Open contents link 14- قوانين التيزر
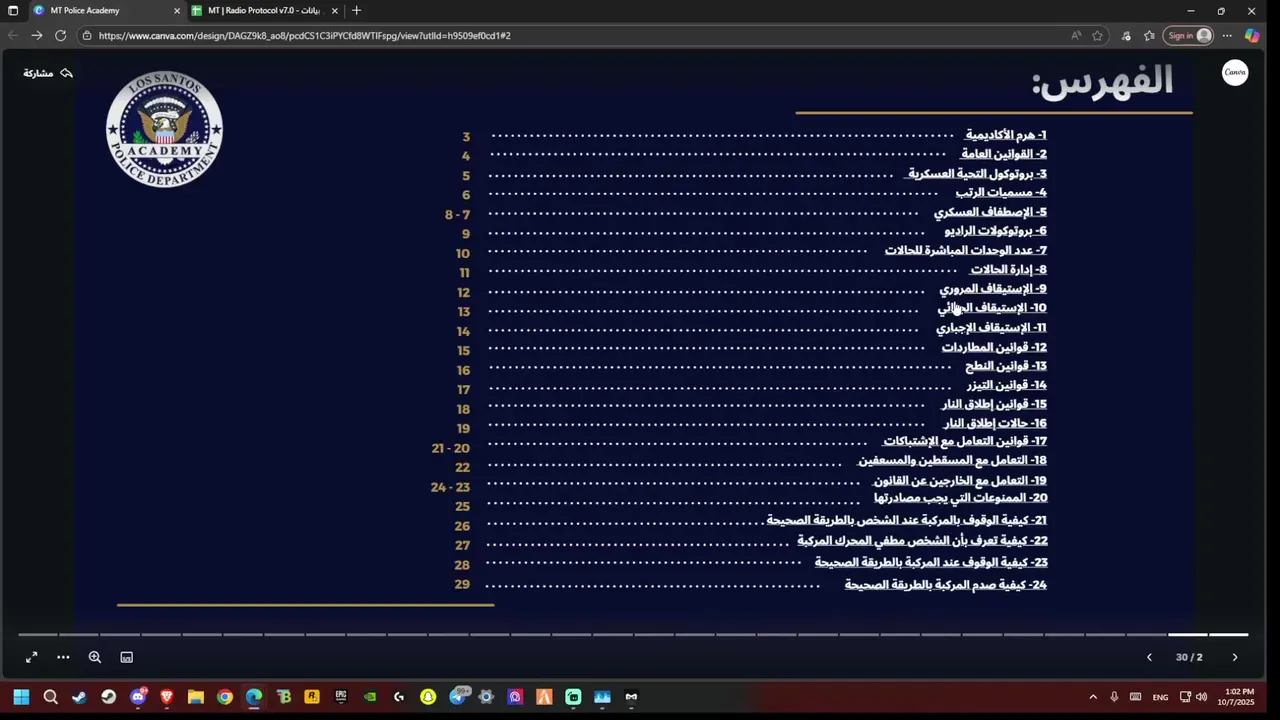 coord(1007,385)
